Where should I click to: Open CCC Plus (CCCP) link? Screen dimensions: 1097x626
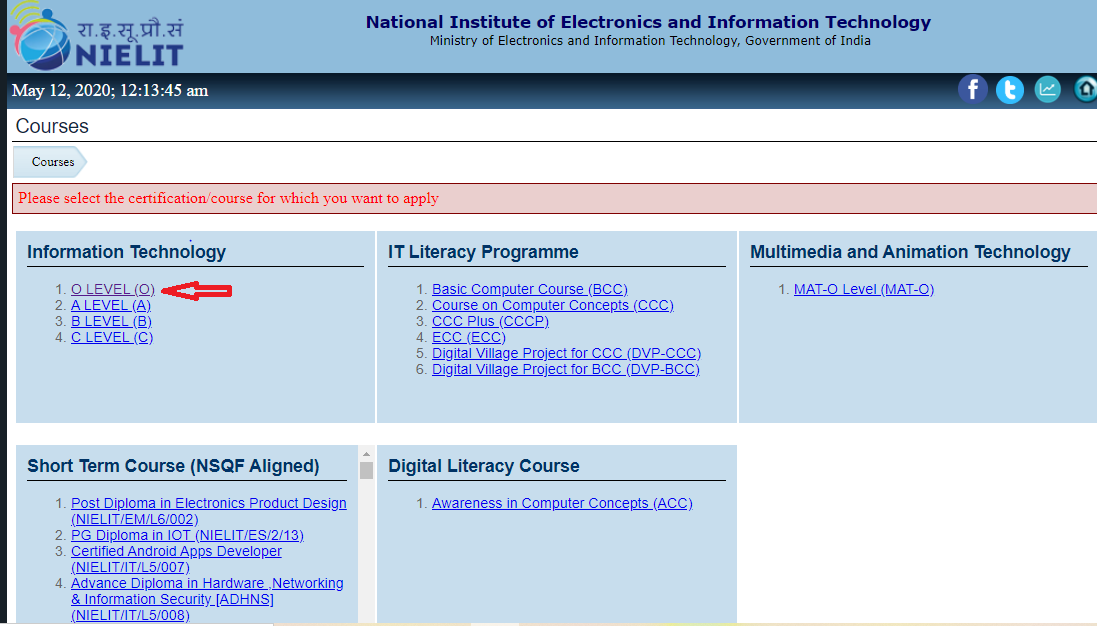pos(490,321)
